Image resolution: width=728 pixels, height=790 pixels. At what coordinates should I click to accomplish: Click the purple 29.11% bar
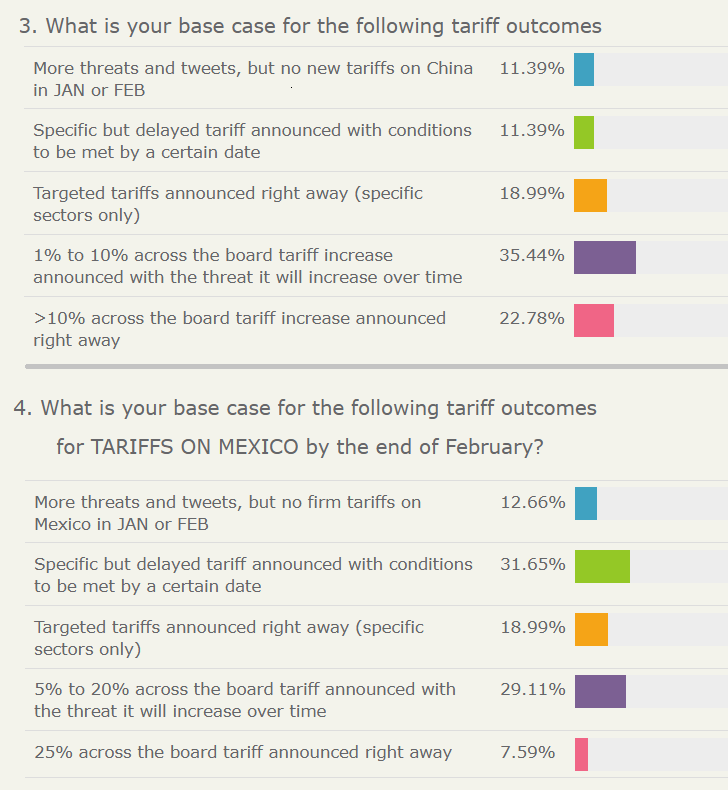[x=601, y=692]
